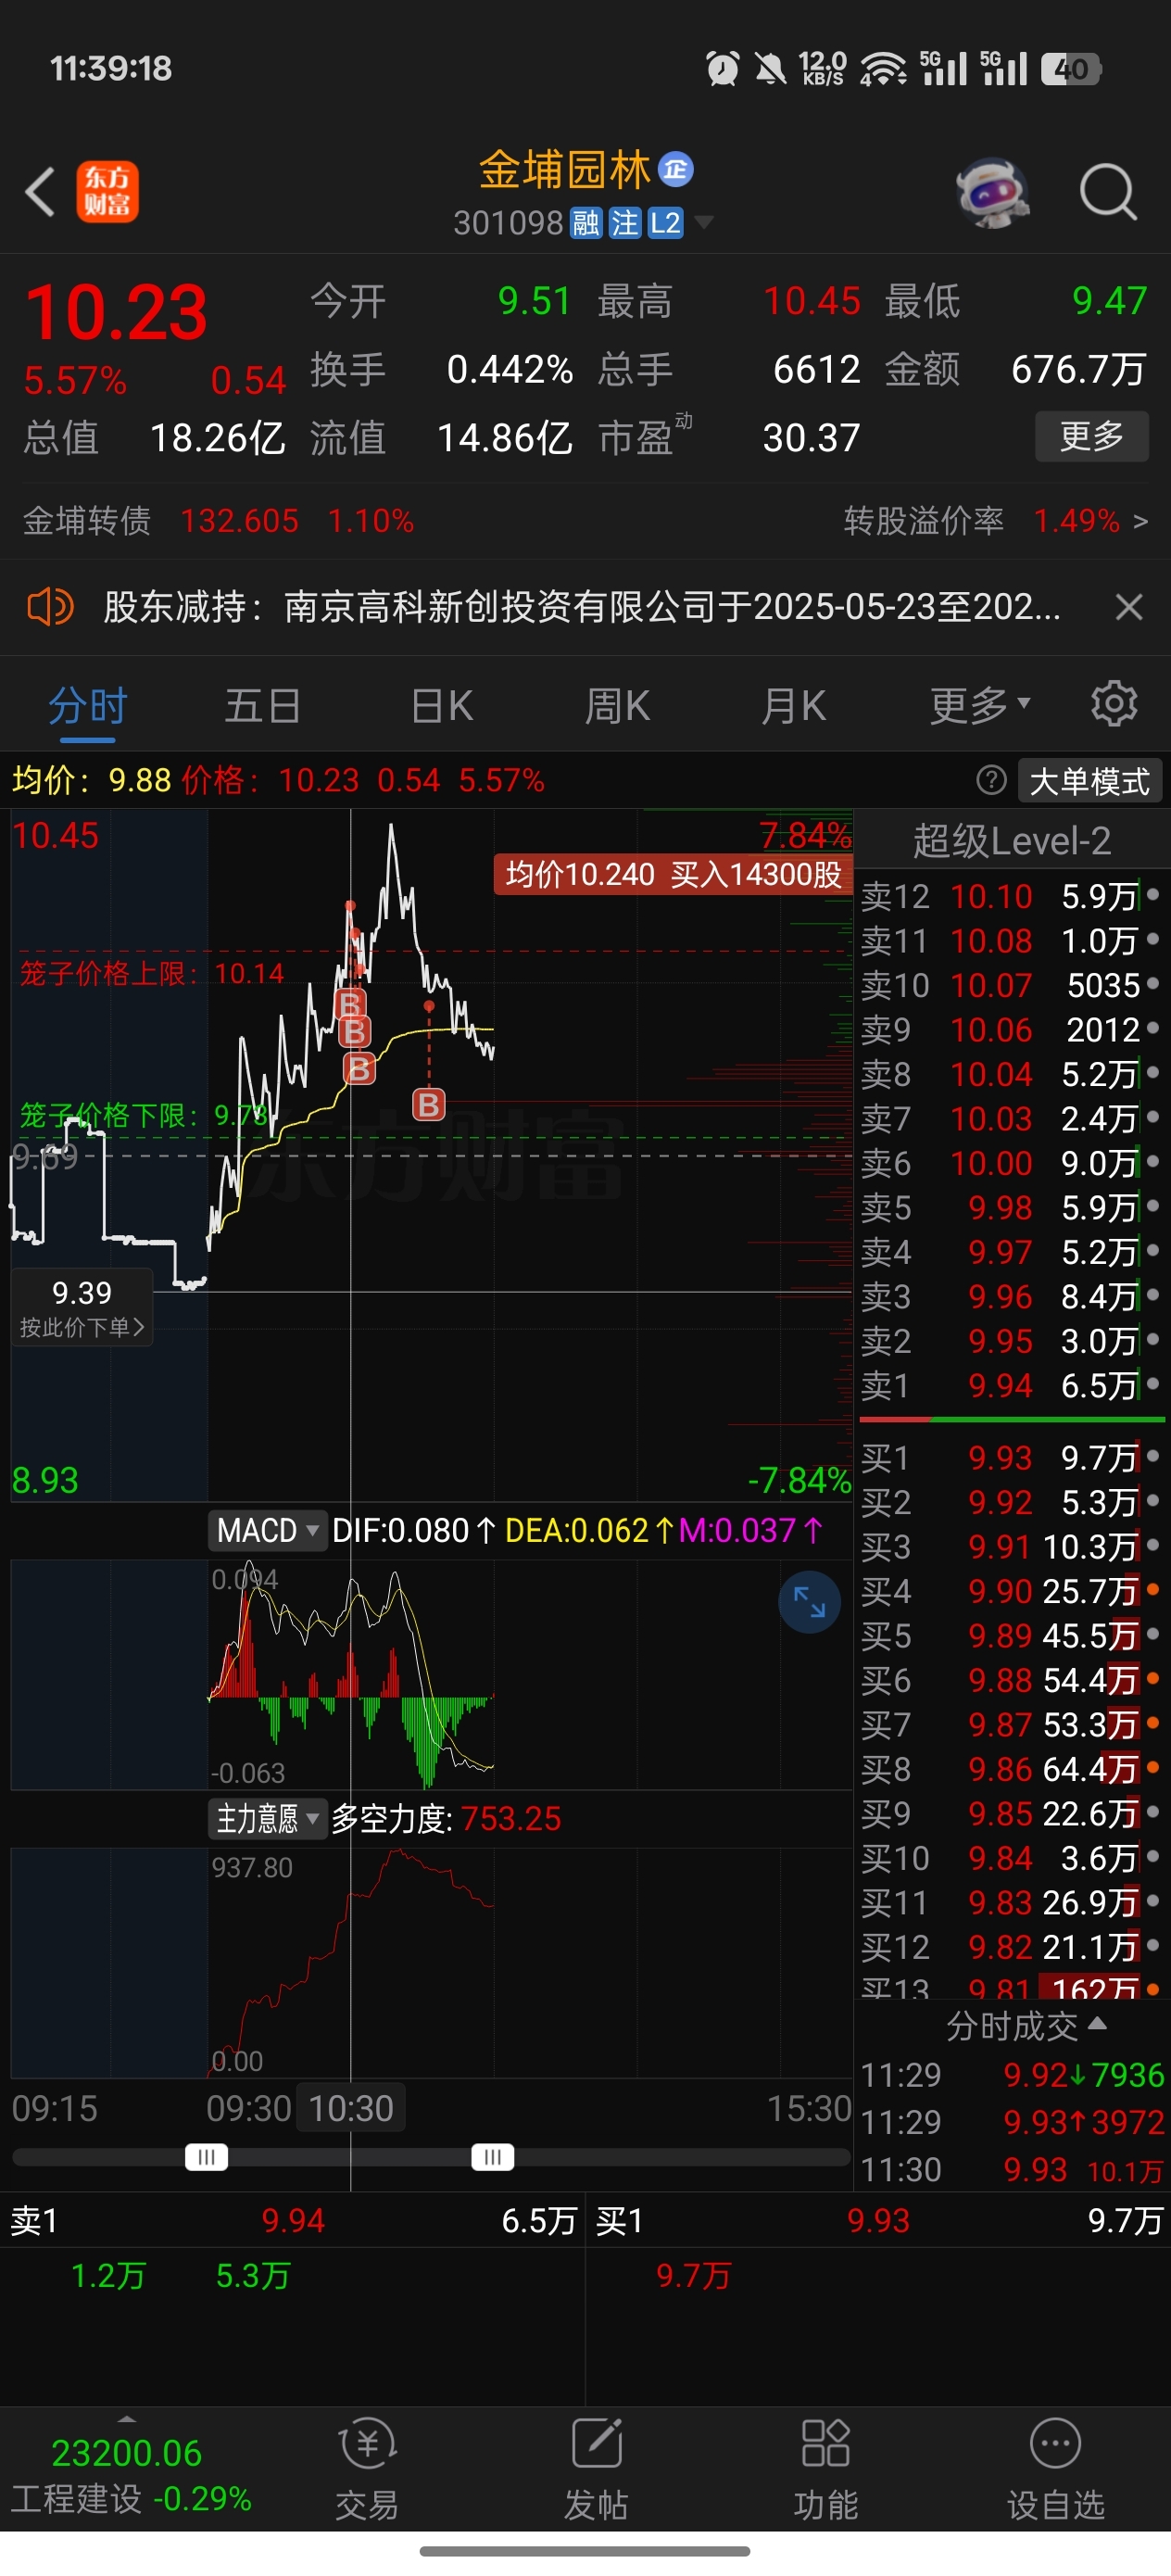Open 转股溢价率 arrow link

pos(996,521)
